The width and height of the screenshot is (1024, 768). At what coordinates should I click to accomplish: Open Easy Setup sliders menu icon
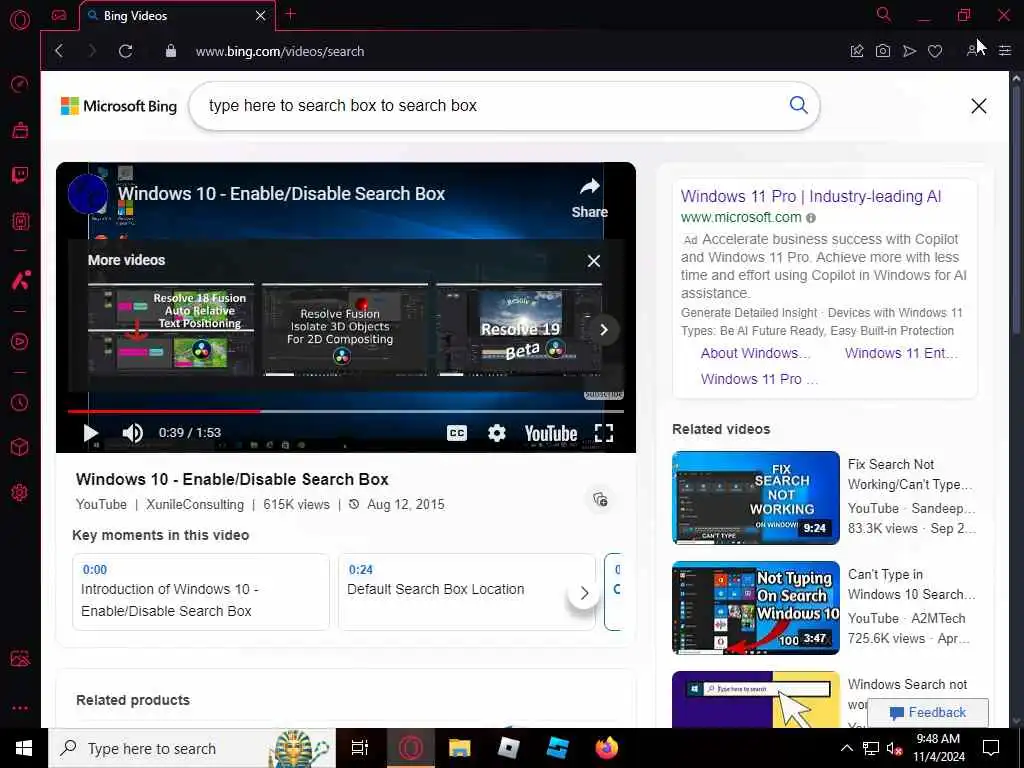(x=1005, y=51)
